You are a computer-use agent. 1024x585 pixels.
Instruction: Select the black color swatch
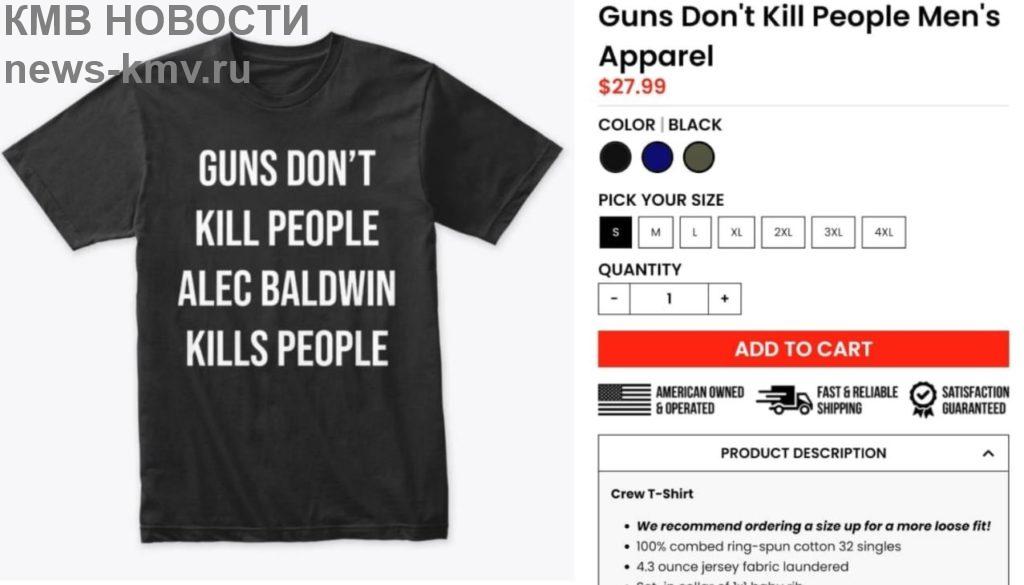click(615, 157)
